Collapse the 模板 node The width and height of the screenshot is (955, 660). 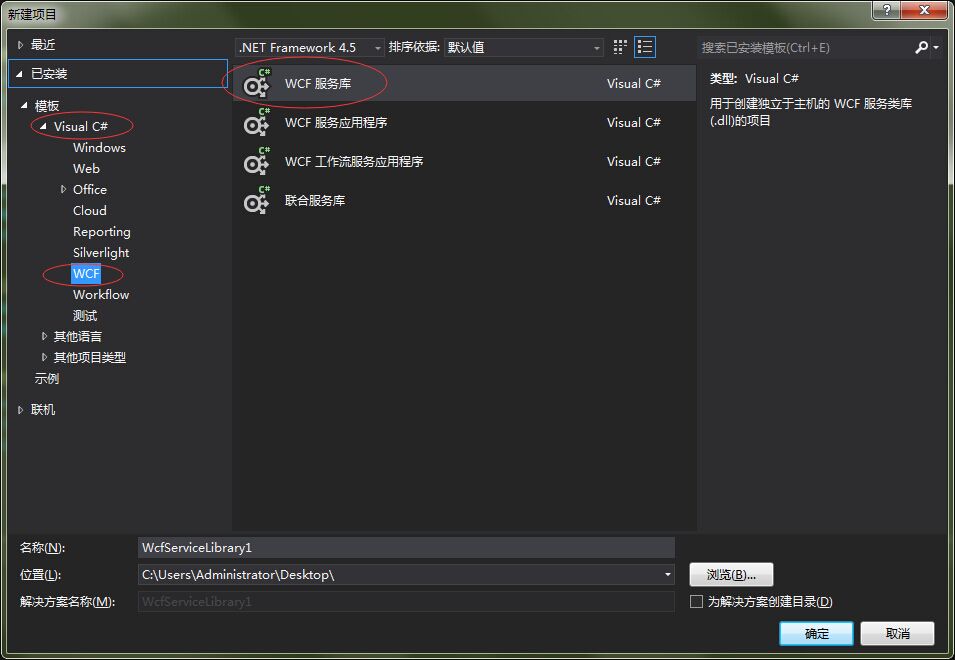[x=24, y=105]
